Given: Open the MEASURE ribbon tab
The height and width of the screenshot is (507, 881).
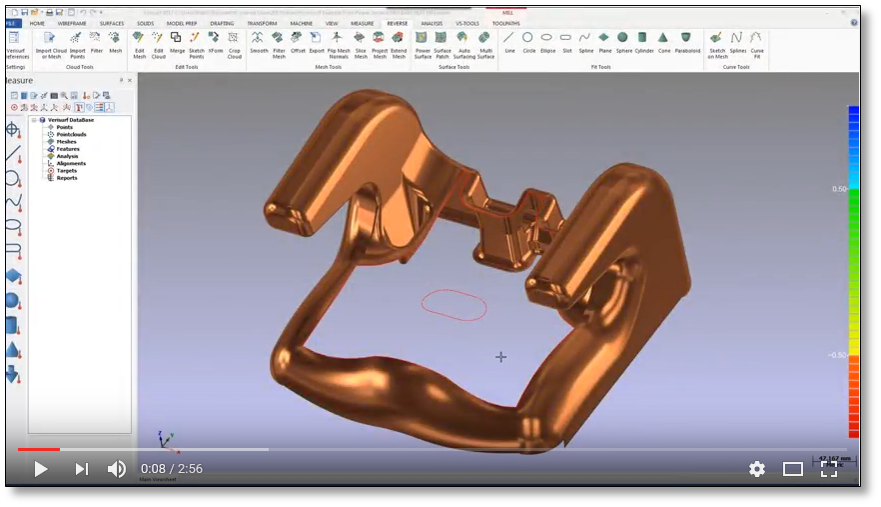Looking at the screenshot, I should tap(362, 24).
